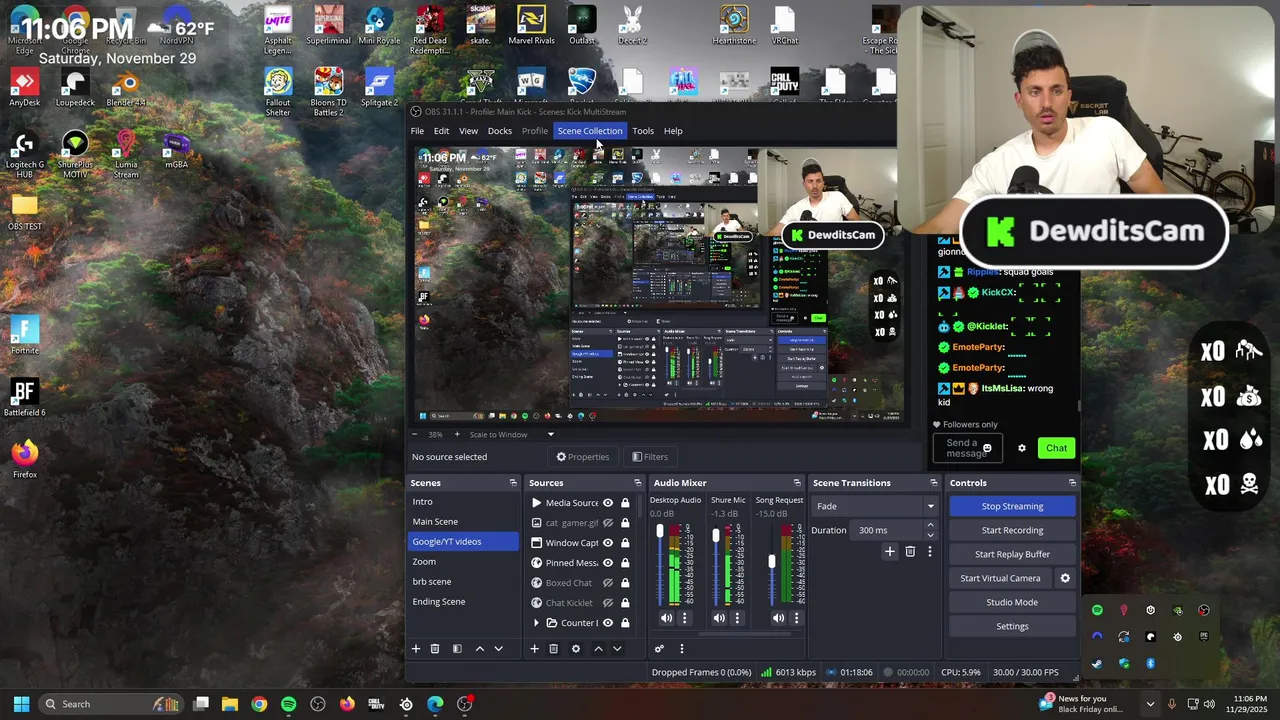Mute Desktop Audio speaker button
This screenshot has height=720, width=1280.
click(x=666, y=618)
